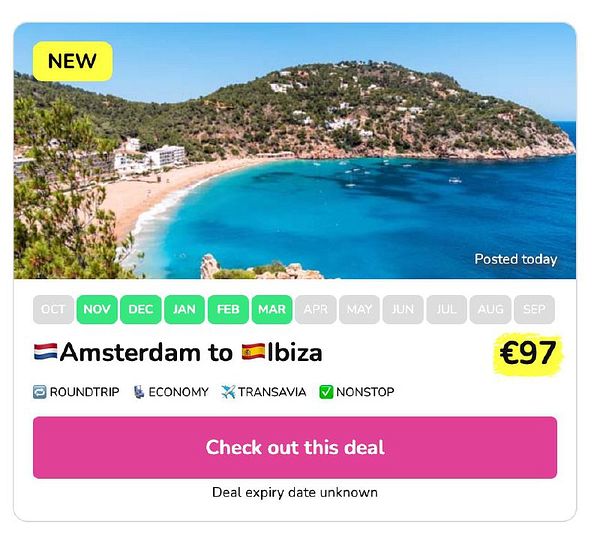Select the DEC month chip
This screenshot has width=600, height=545.
click(141, 309)
